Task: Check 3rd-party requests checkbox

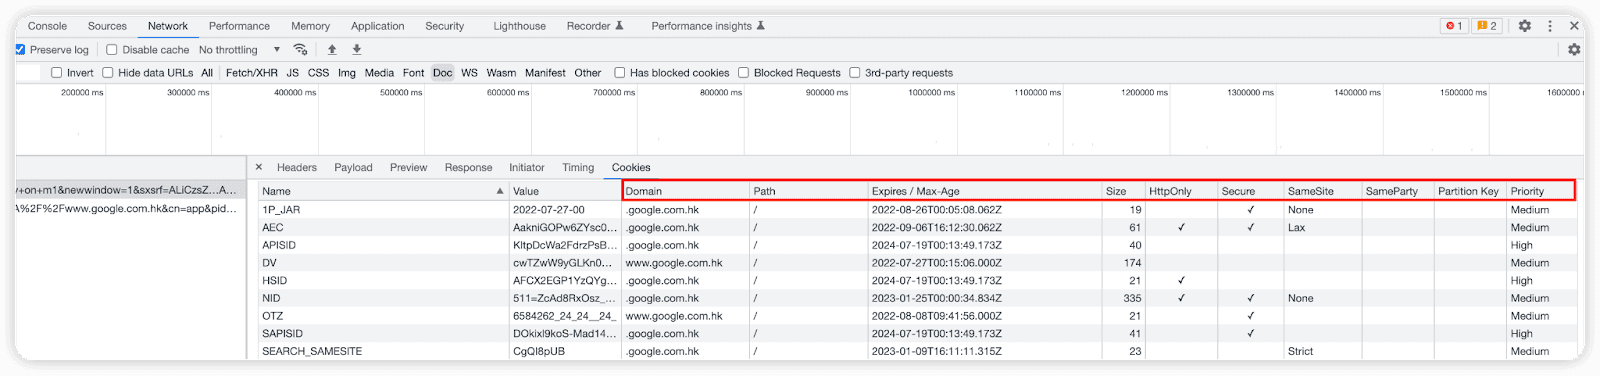Action: (855, 72)
